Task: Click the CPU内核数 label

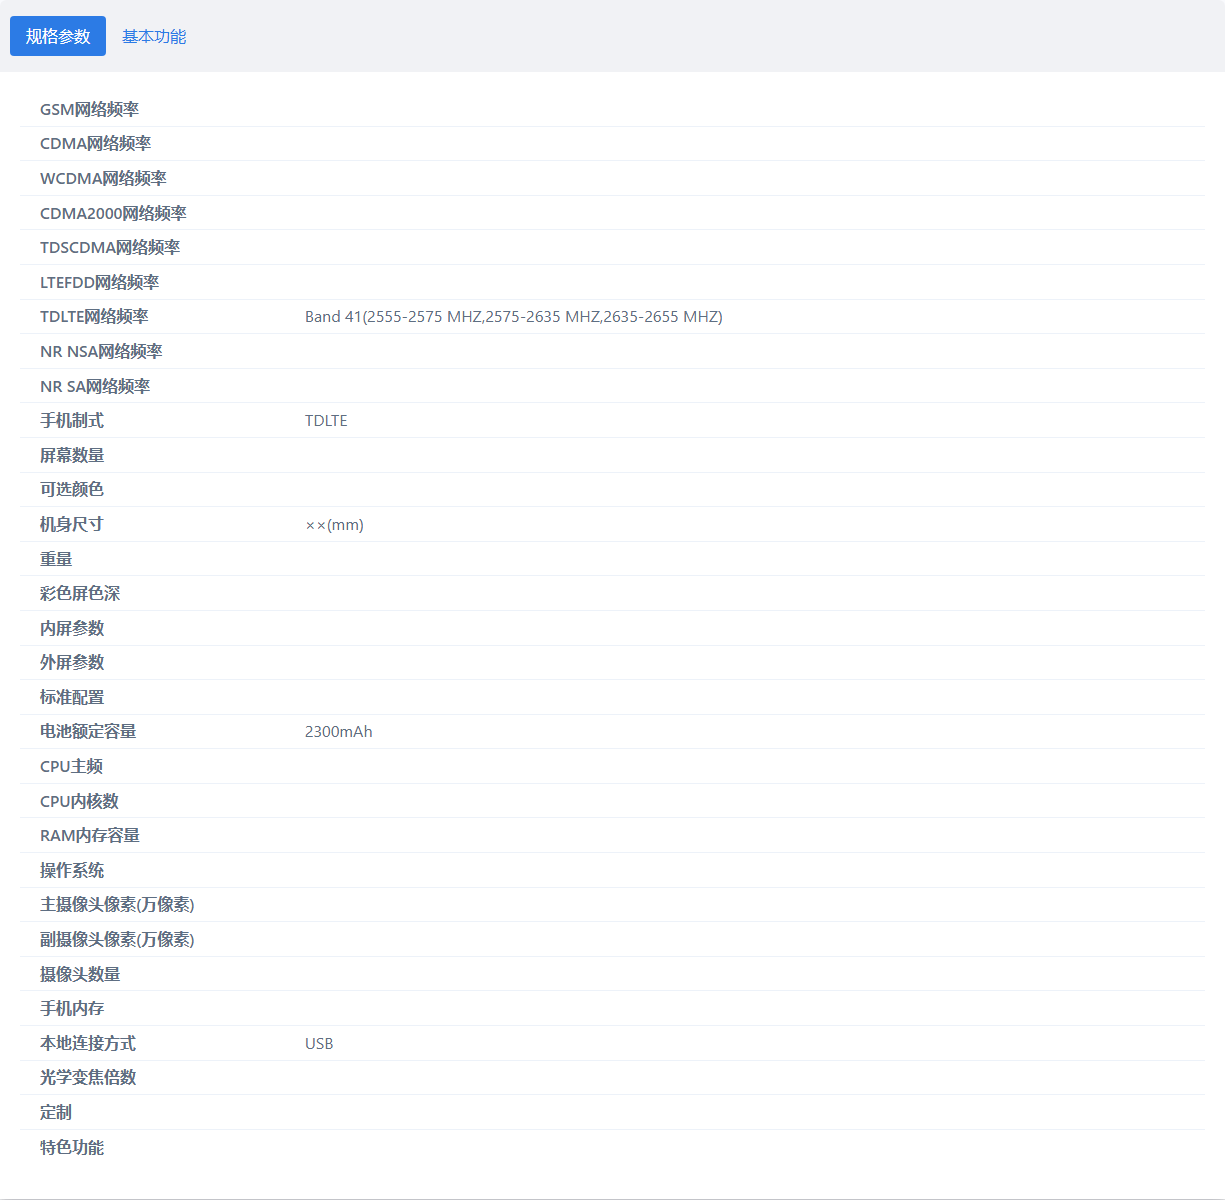Action: [x=80, y=801]
